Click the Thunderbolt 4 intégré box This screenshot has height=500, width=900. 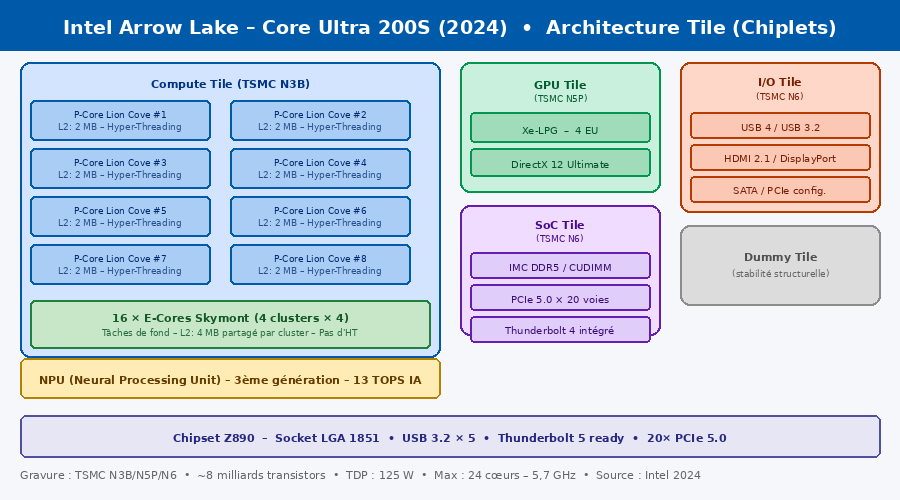point(560,330)
